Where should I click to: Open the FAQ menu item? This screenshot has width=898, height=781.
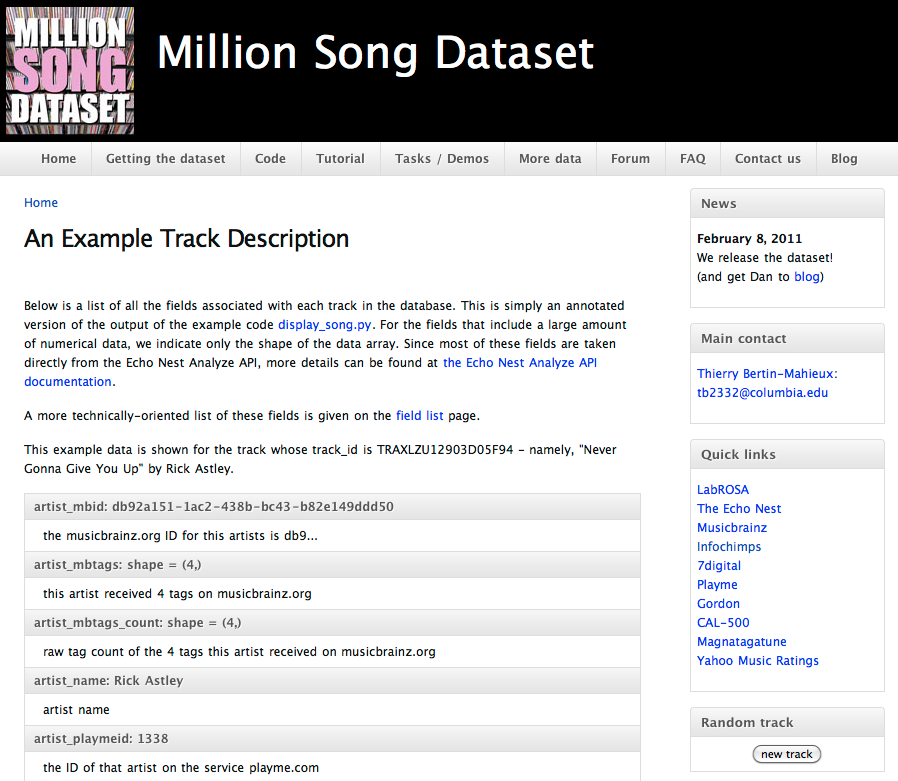pos(693,159)
